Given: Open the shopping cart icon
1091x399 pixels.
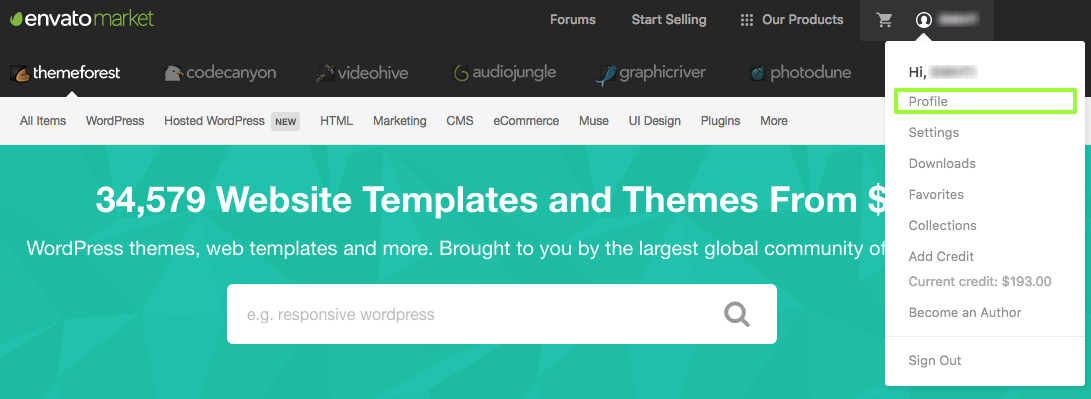Looking at the screenshot, I should coord(884,20).
